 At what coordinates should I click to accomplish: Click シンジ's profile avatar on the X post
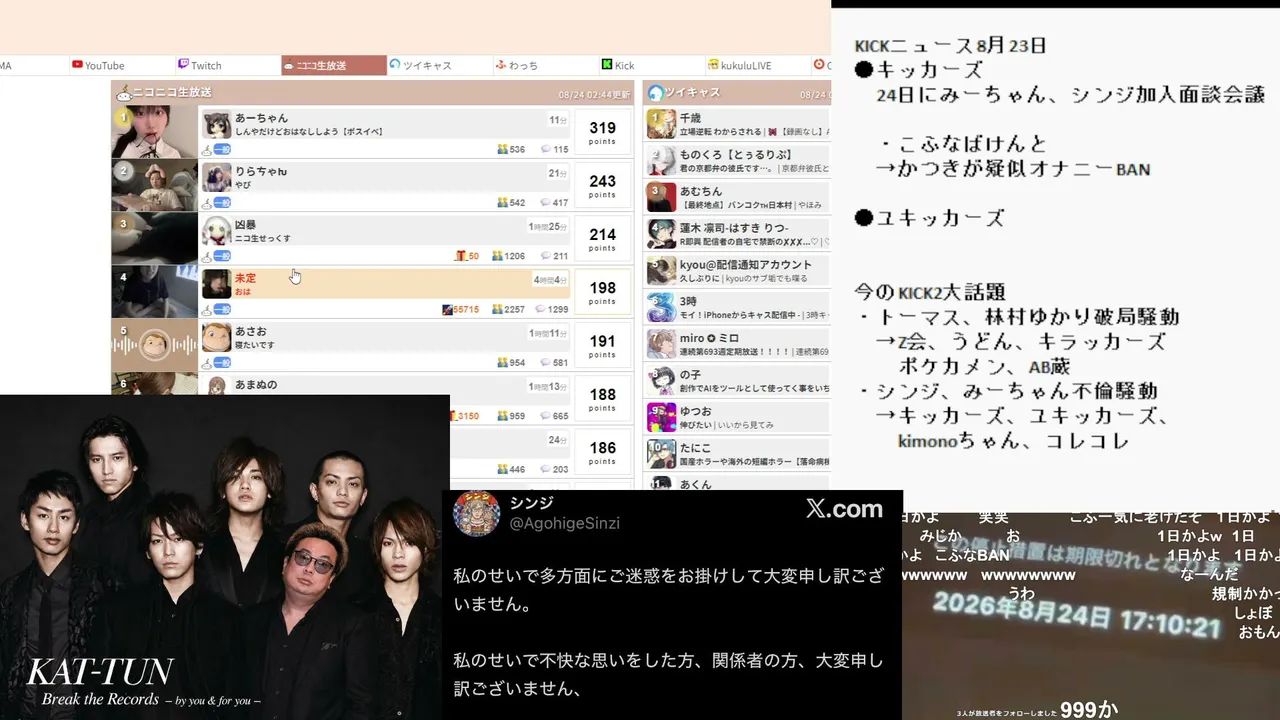(x=476, y=513)
